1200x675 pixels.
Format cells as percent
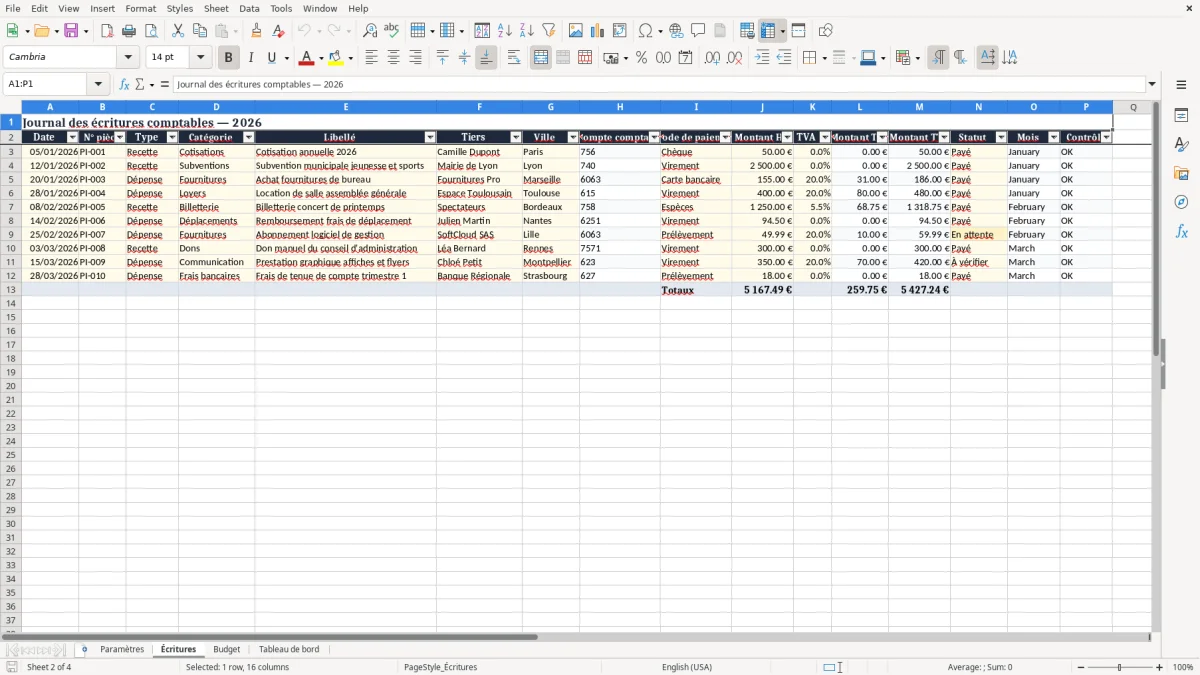641,58
